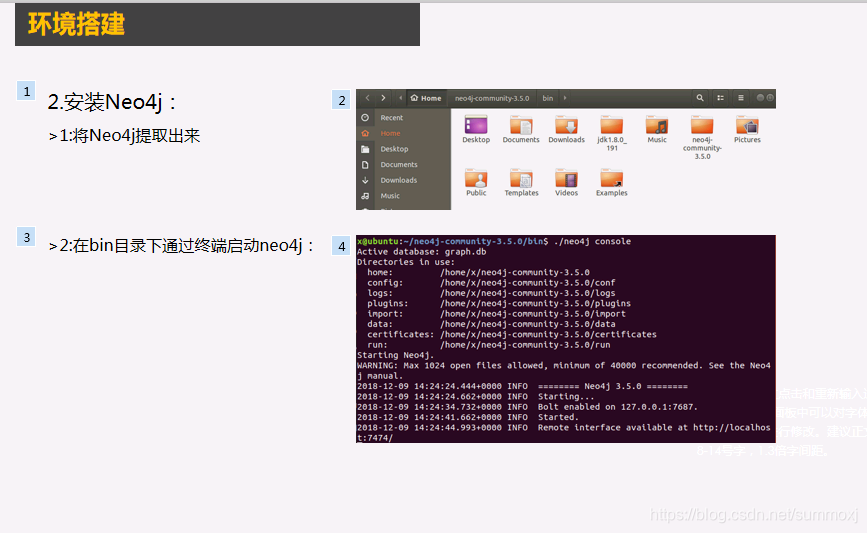Open Recent in the sidebar
The width and height of the screenshot is (867, 533).
(404, 118)
